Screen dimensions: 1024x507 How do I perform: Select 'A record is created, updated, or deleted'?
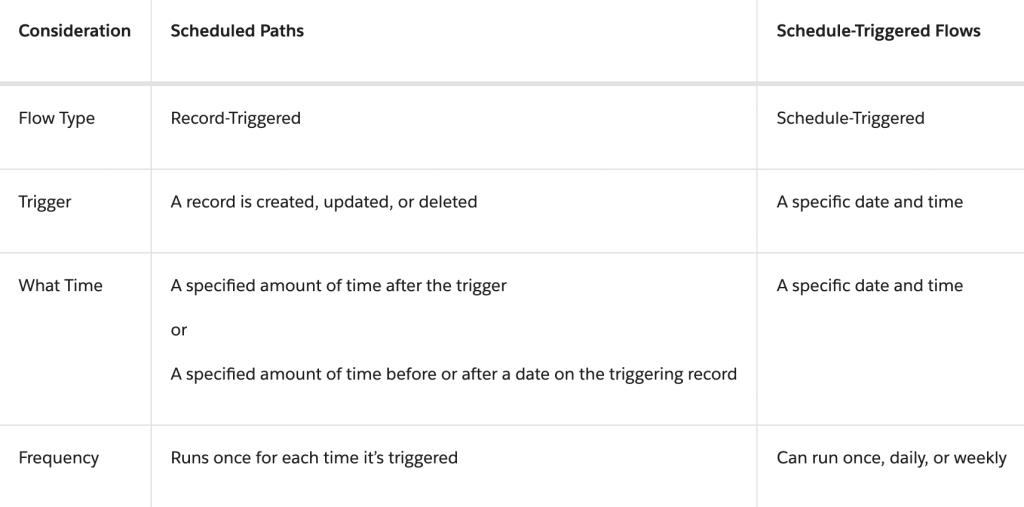point(324,202)
